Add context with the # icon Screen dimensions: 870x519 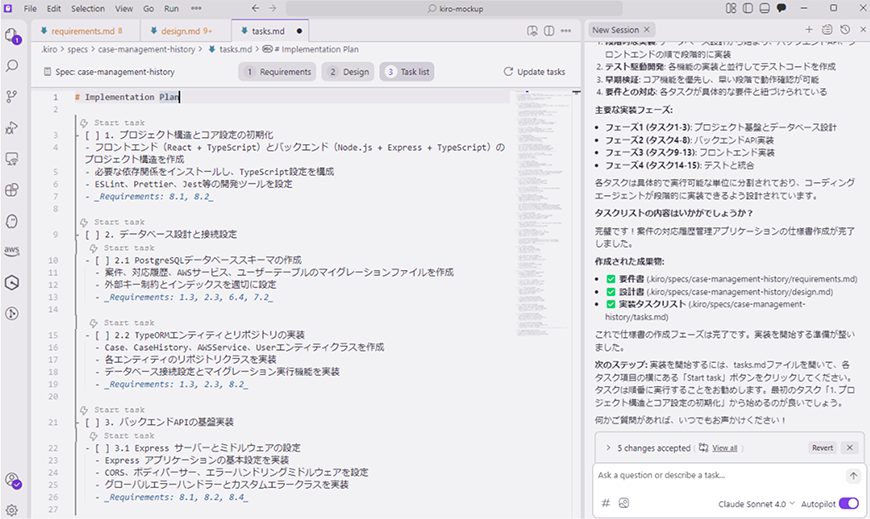point(606,503)
